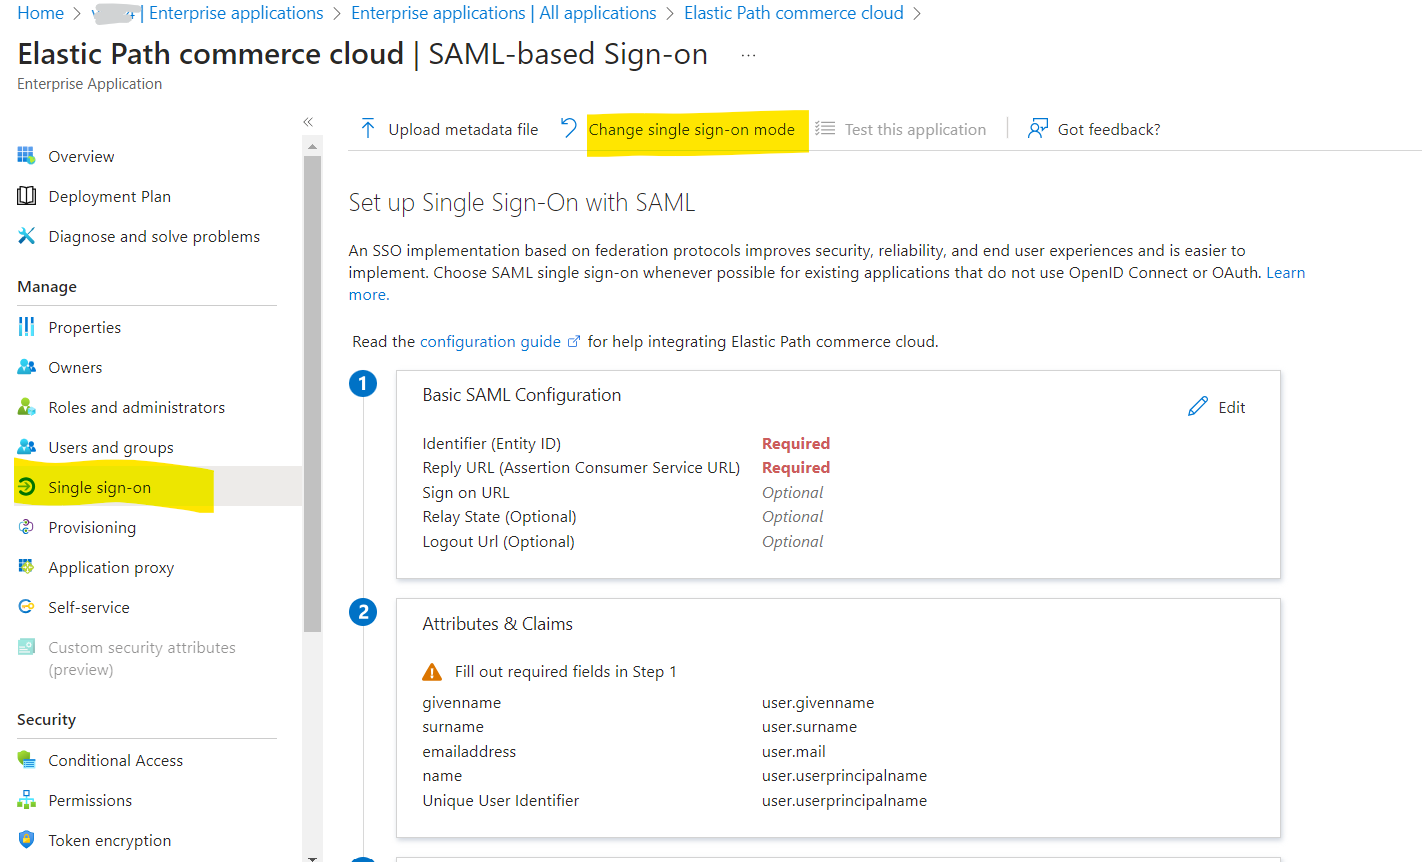Open Provisioning in the sidebar
The image size is (1422, 862).
(92, 527)
